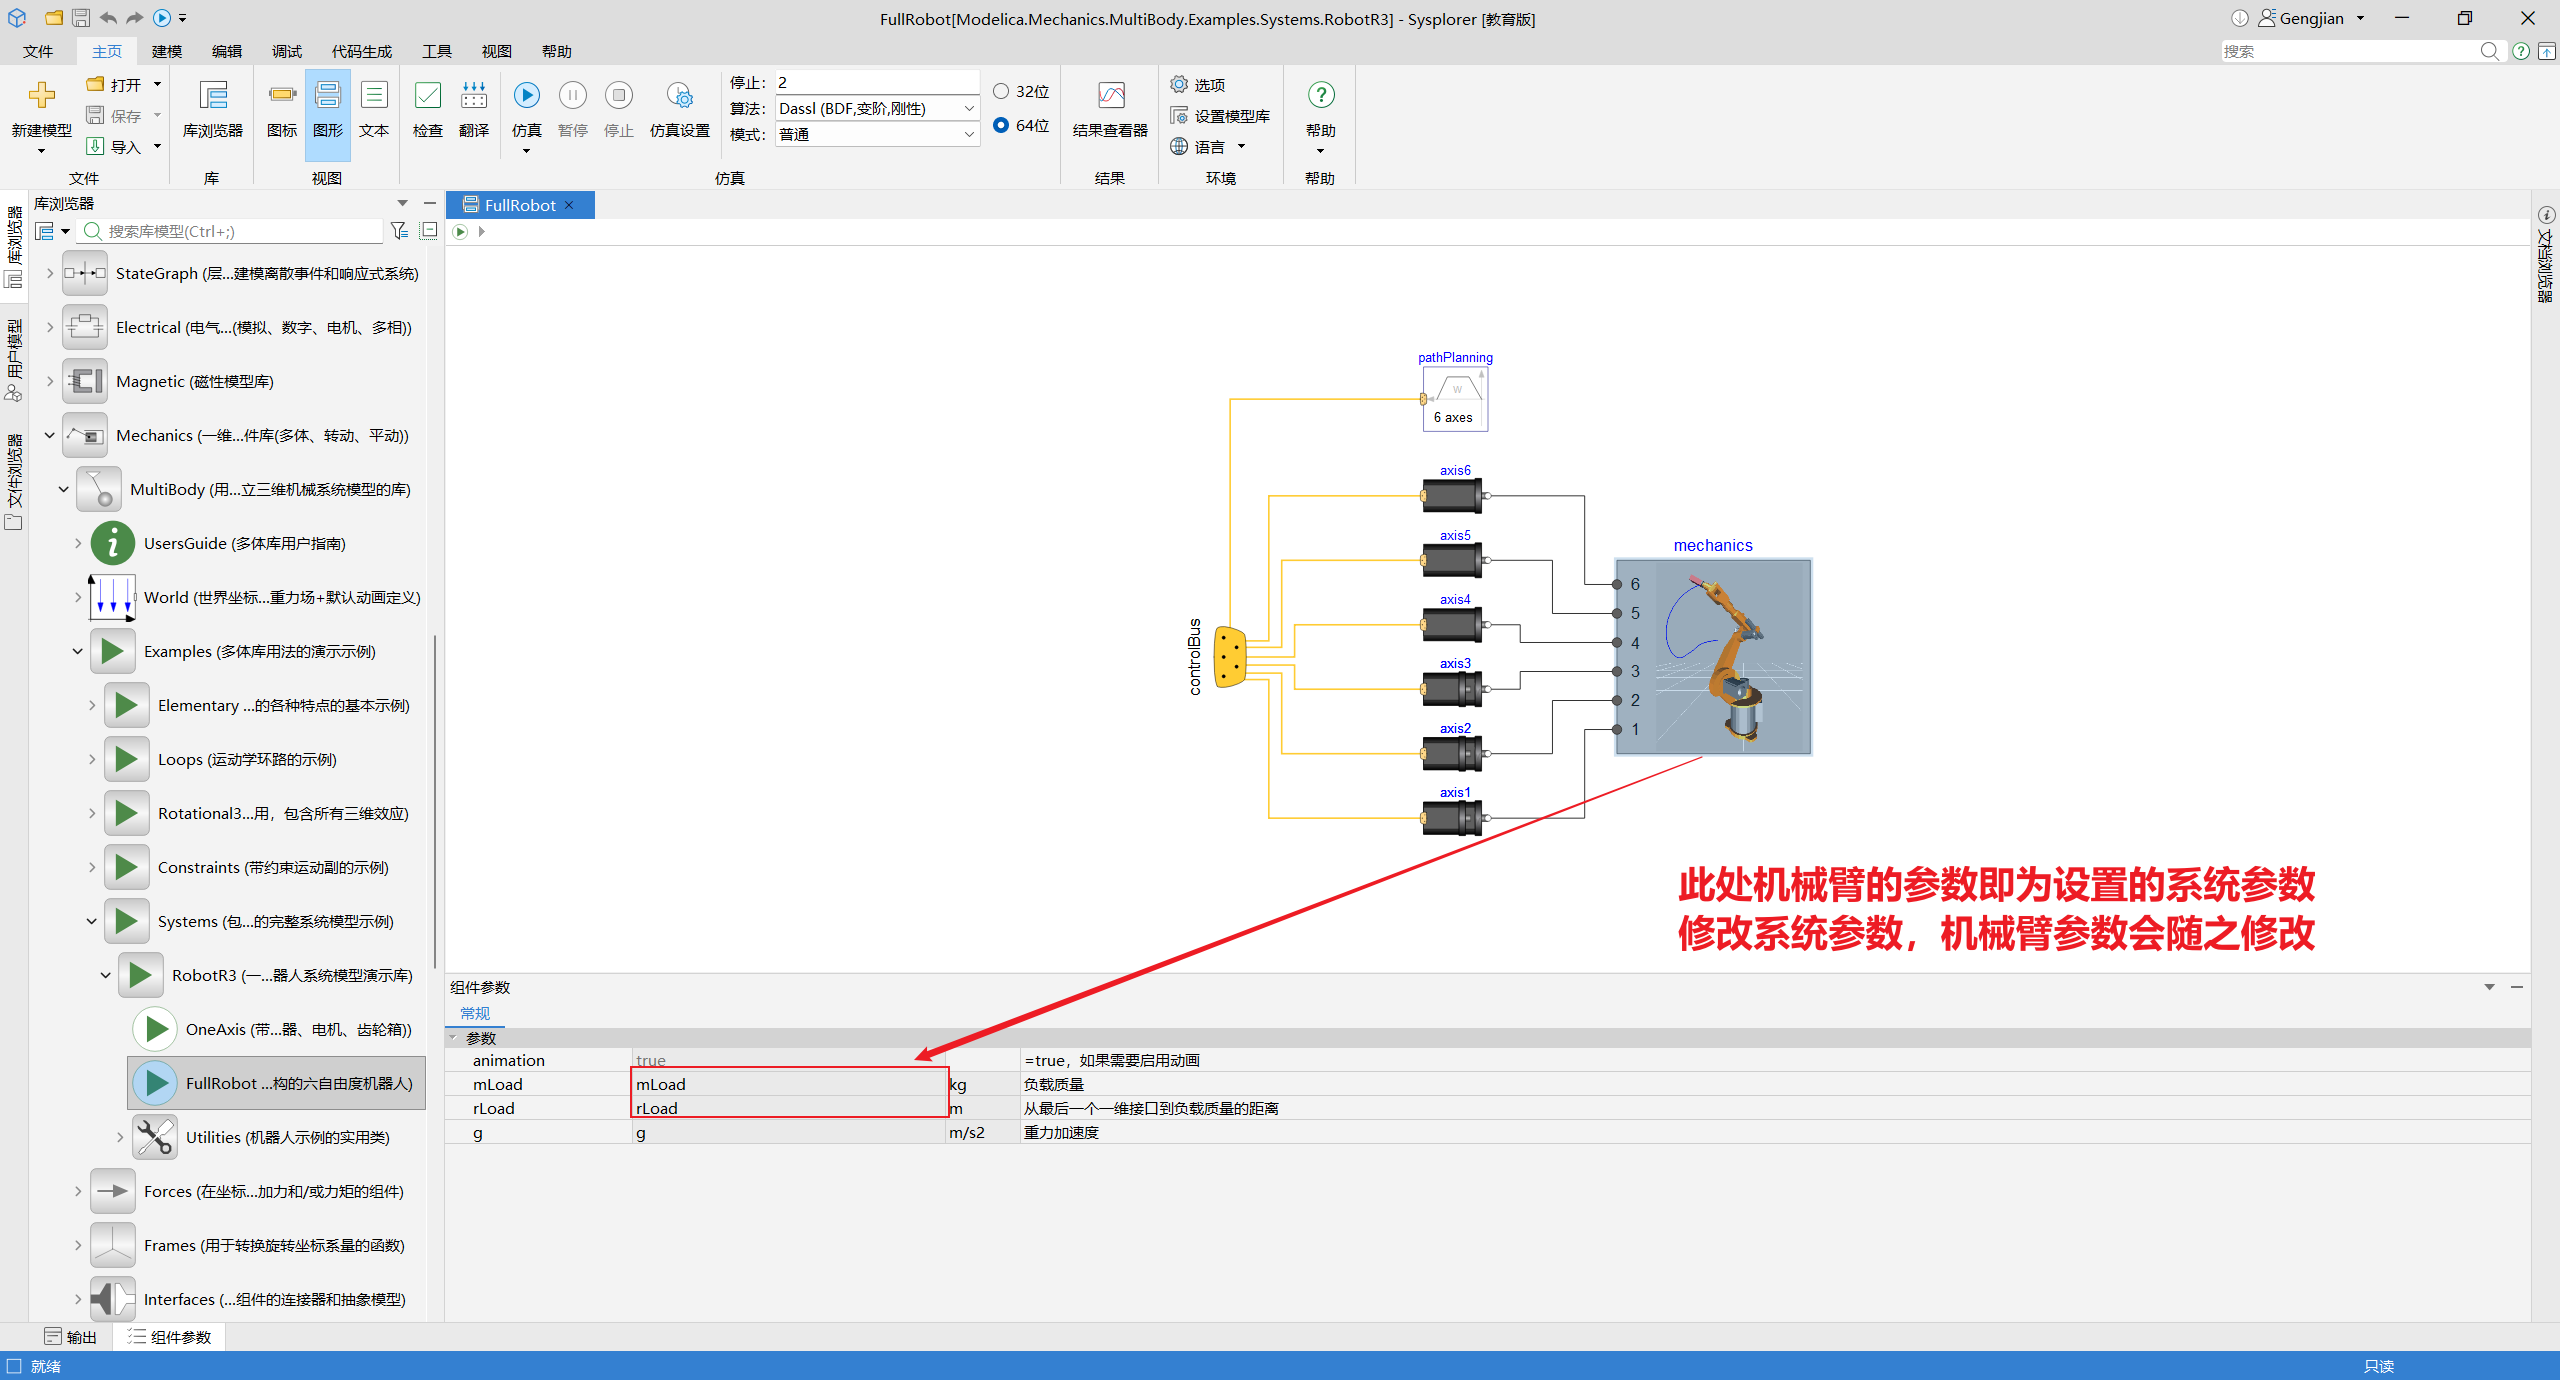2560x1380 pixels.
Task: Open the 调试 ribbon tab
Action: [x=287, y=51]
